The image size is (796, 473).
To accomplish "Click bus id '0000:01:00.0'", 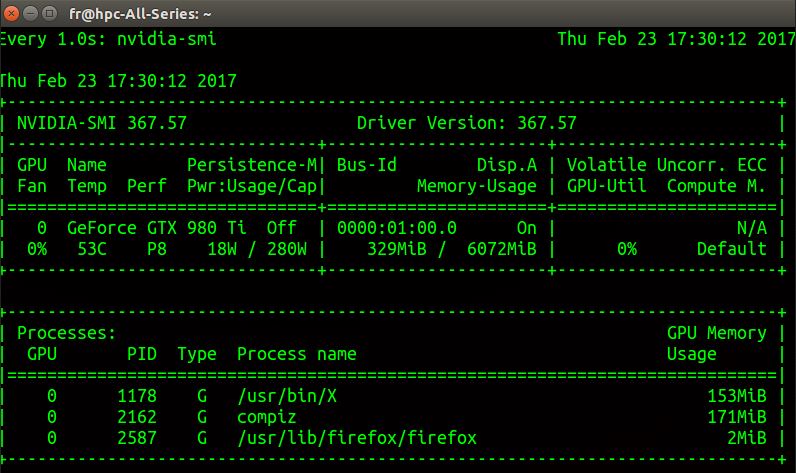I will (x=396, y=228).
